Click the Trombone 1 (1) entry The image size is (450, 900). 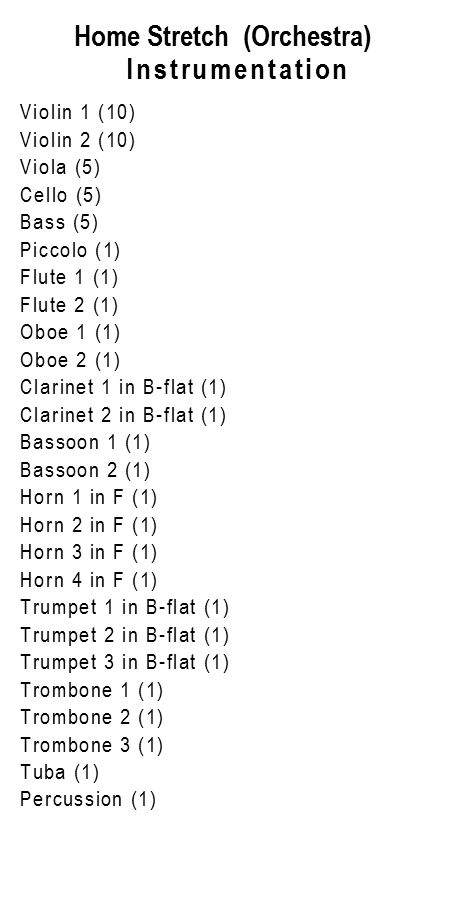(x=92, y=690)
